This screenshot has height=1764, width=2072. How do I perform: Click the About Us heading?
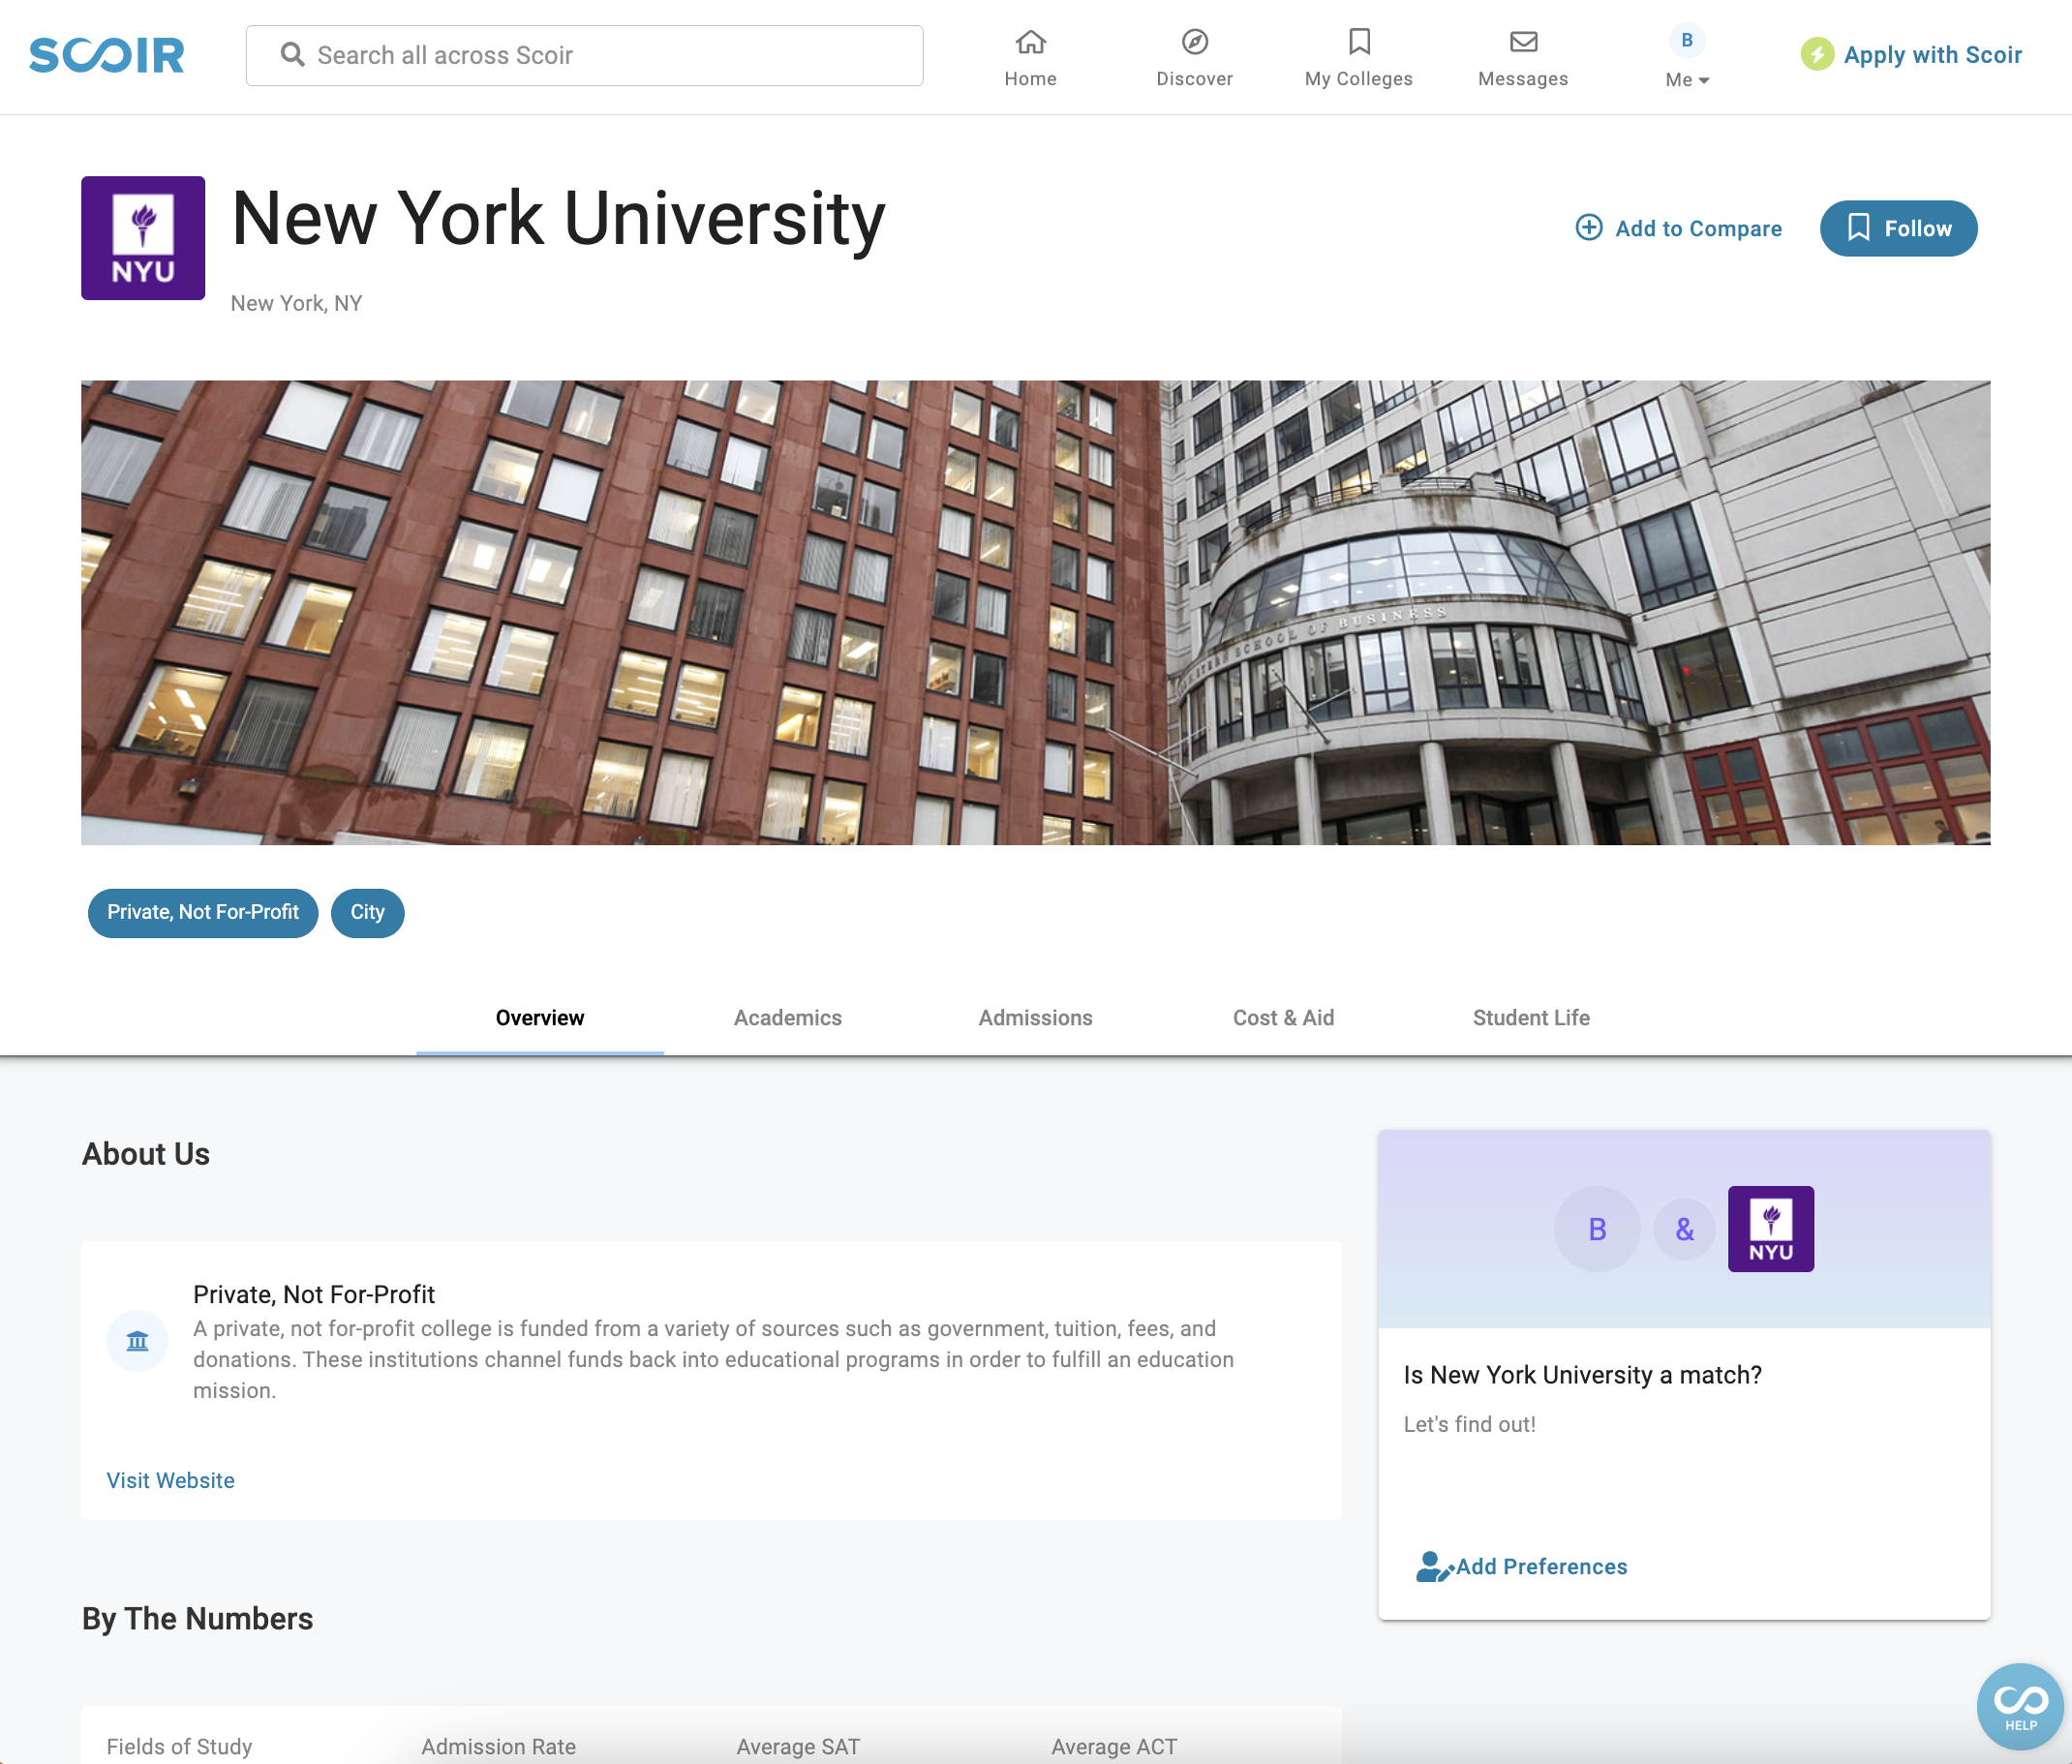click(x=146, y=1154)
